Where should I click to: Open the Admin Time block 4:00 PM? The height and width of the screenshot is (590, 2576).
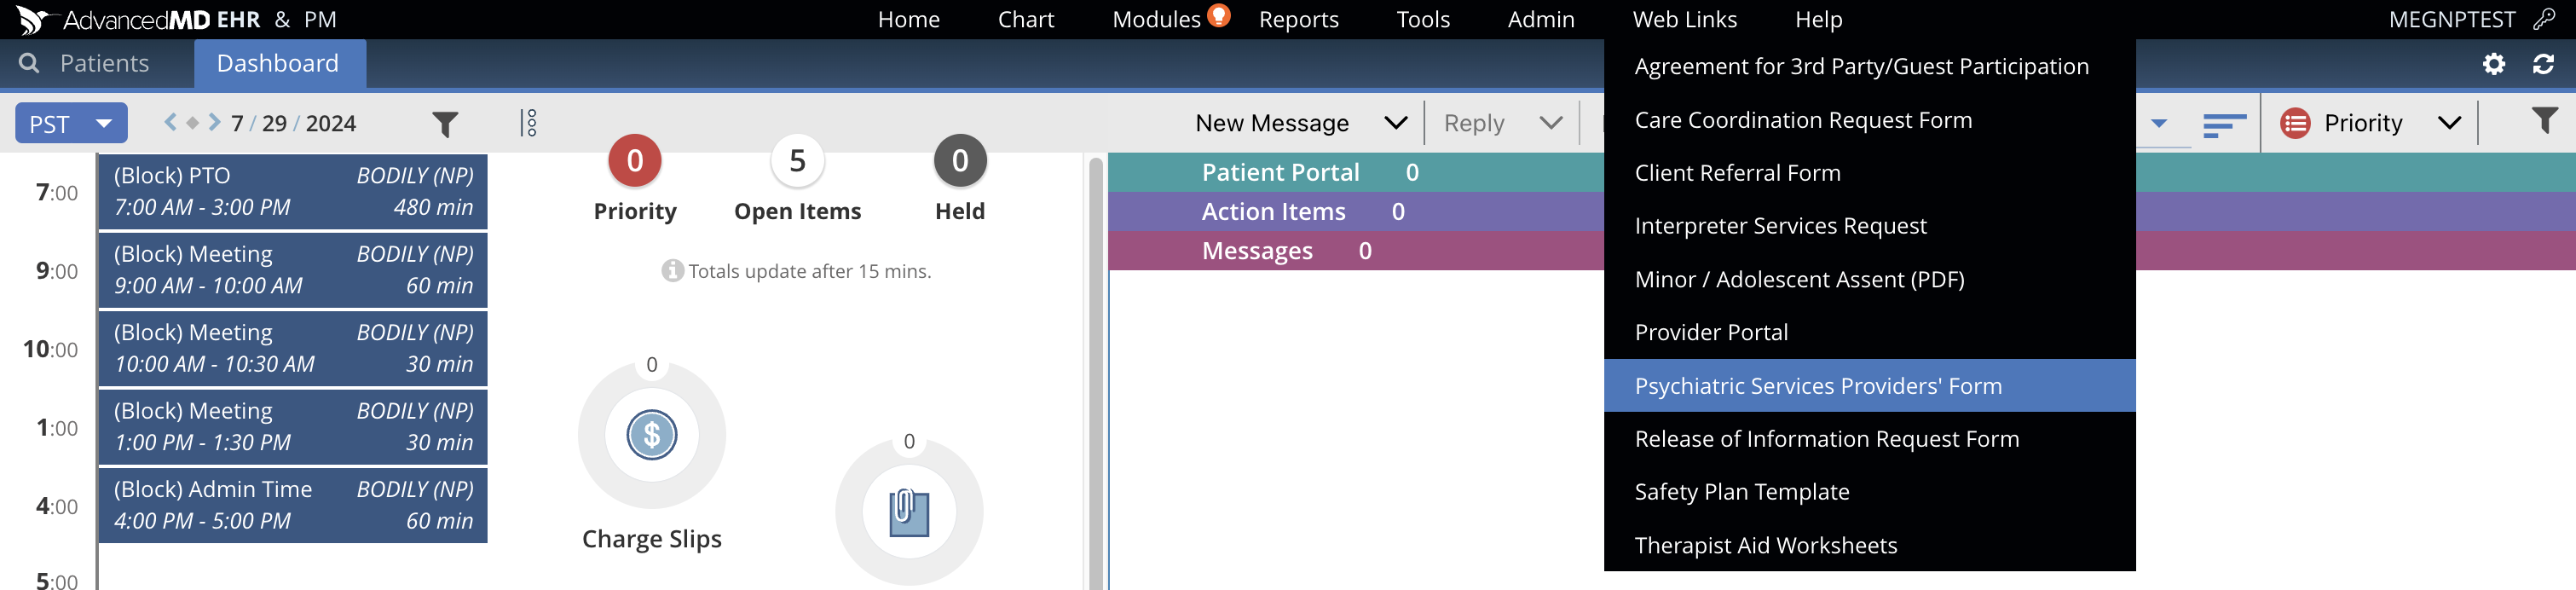[x=293, y=505]
